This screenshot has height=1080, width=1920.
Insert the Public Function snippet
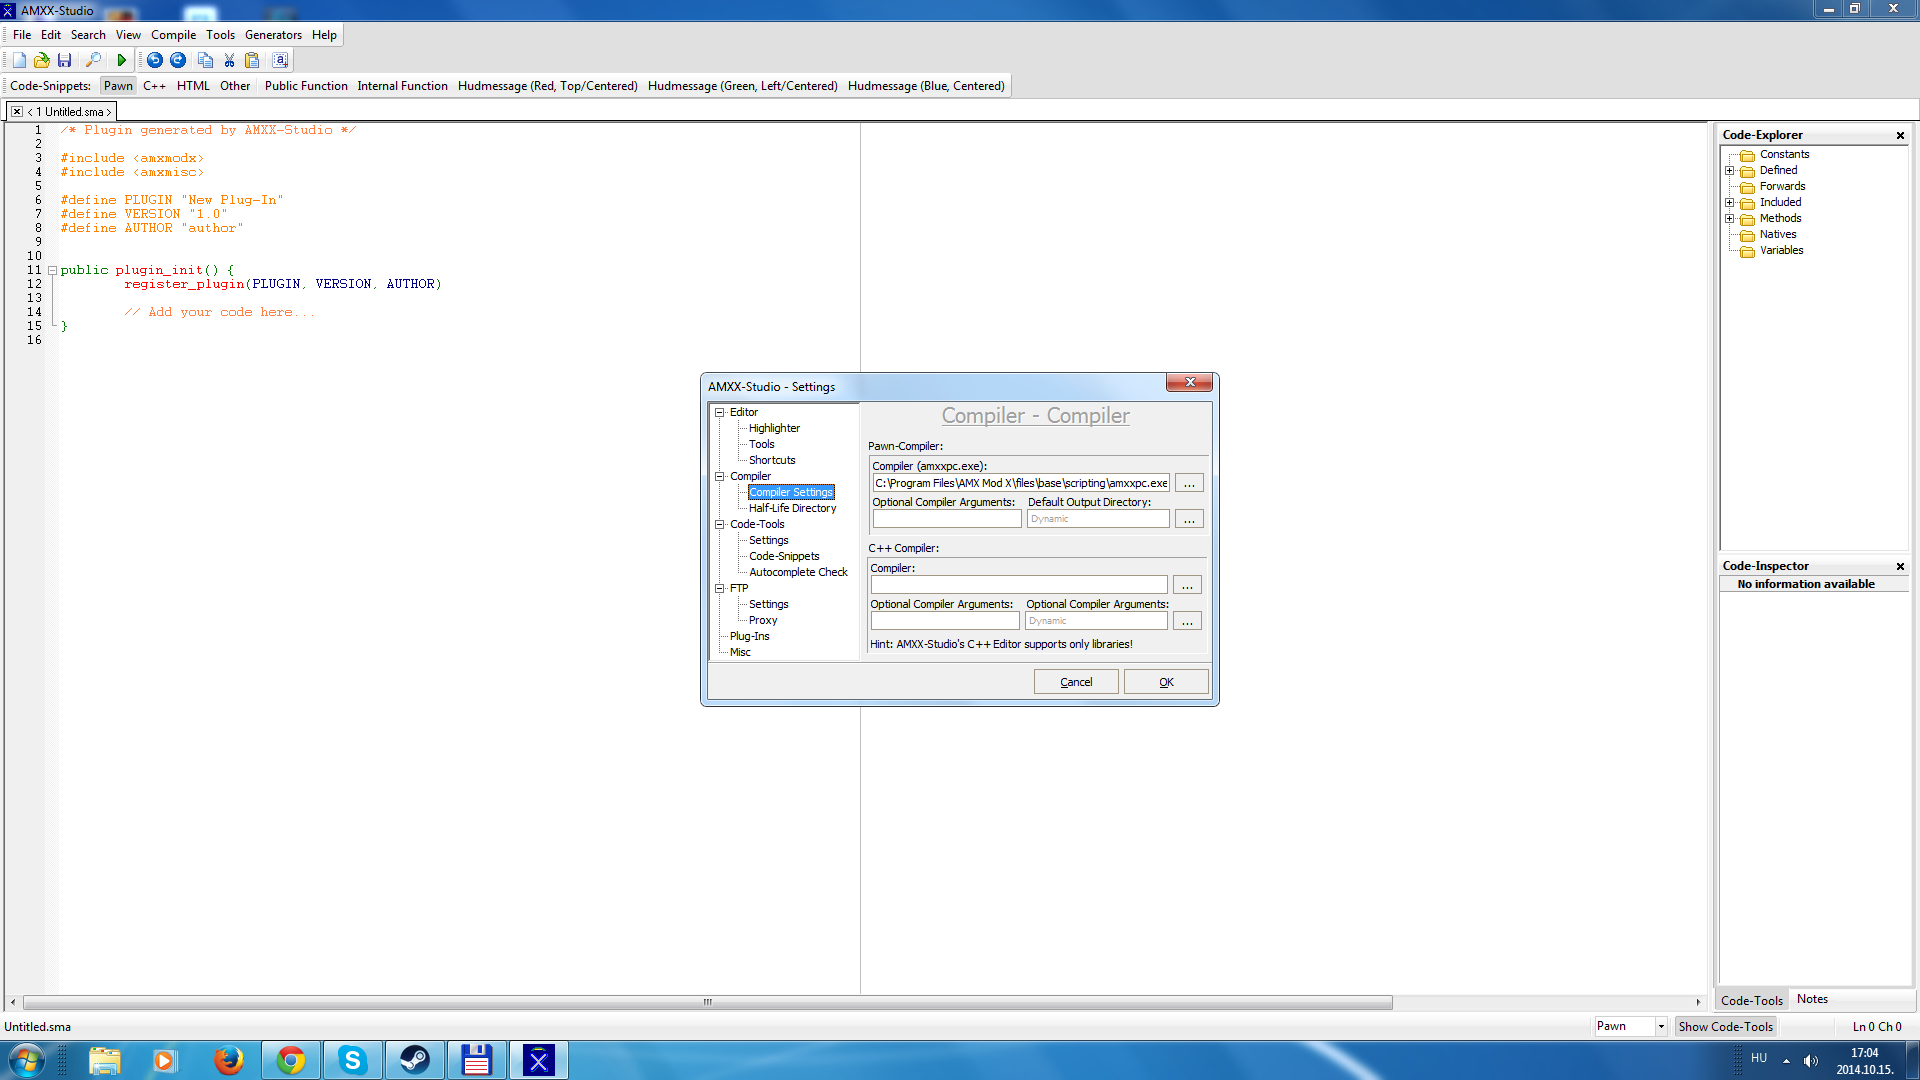pos(306,86)
